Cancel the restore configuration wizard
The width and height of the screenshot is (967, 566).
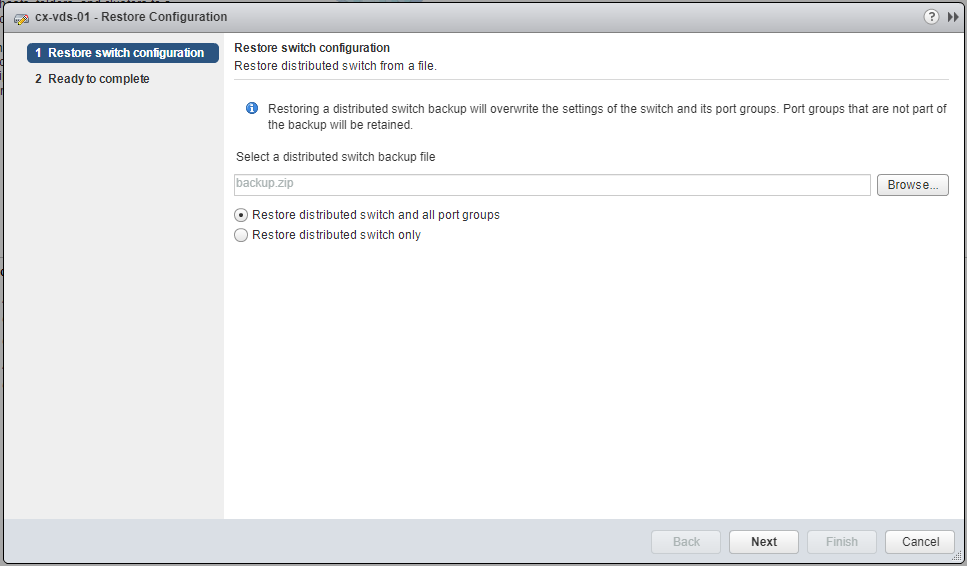920,542
